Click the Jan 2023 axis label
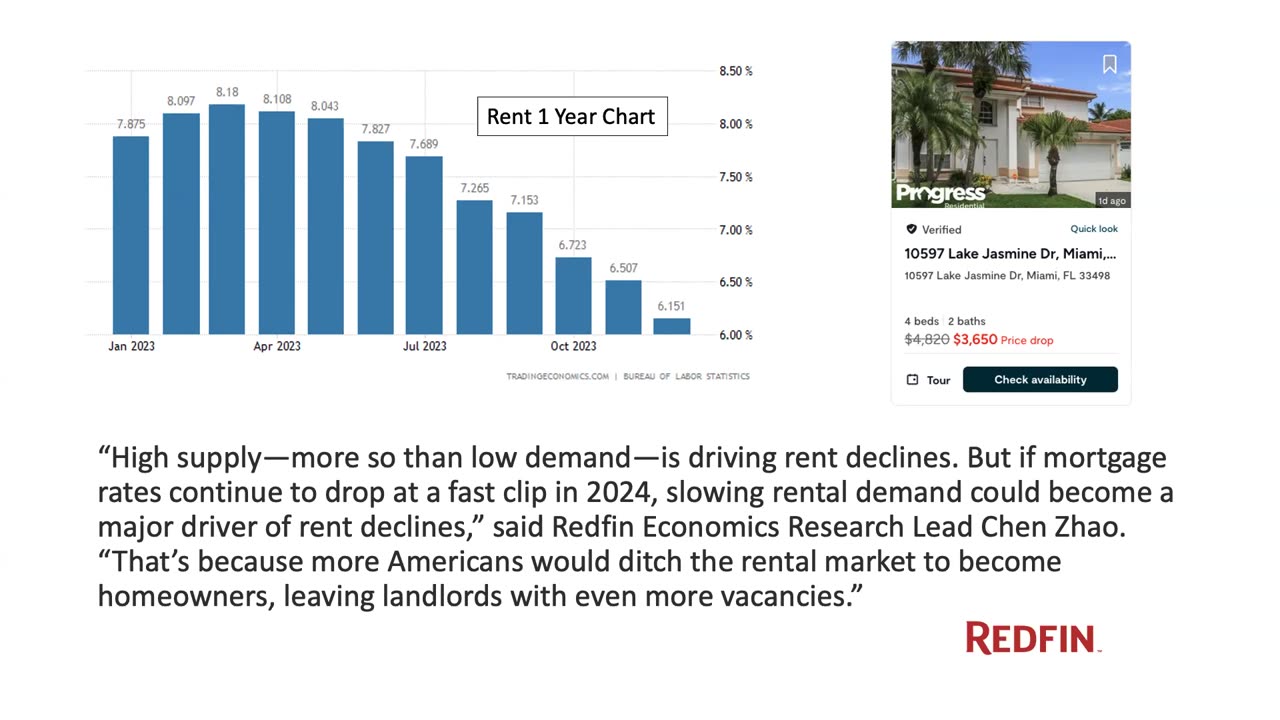The height and width of the screenshot is (720, 1280). click(x=131, y=347)
